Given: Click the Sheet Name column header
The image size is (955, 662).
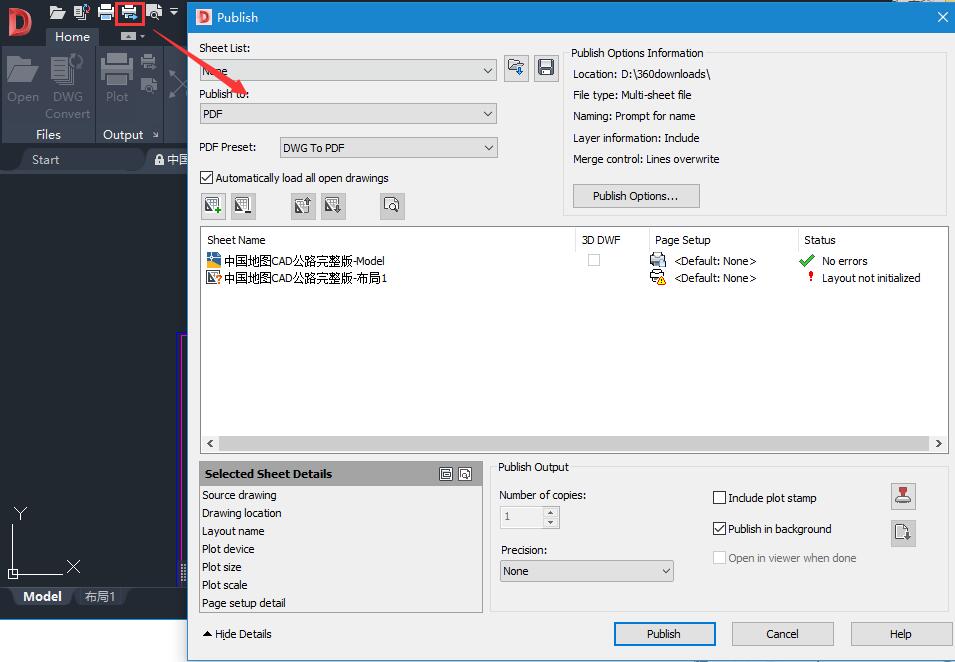Looking at the screenshot, I should pos(236,240).
